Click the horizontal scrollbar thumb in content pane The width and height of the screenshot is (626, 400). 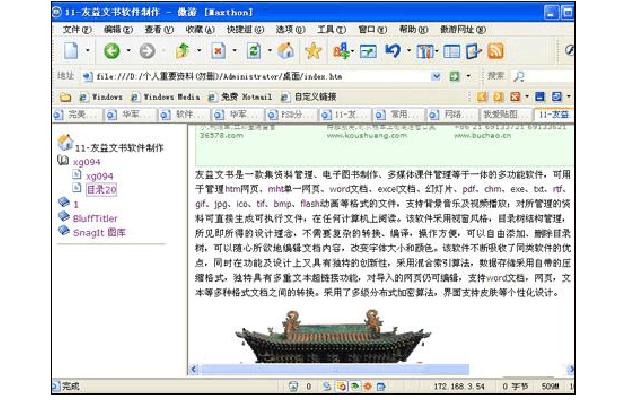coord(335,369)
